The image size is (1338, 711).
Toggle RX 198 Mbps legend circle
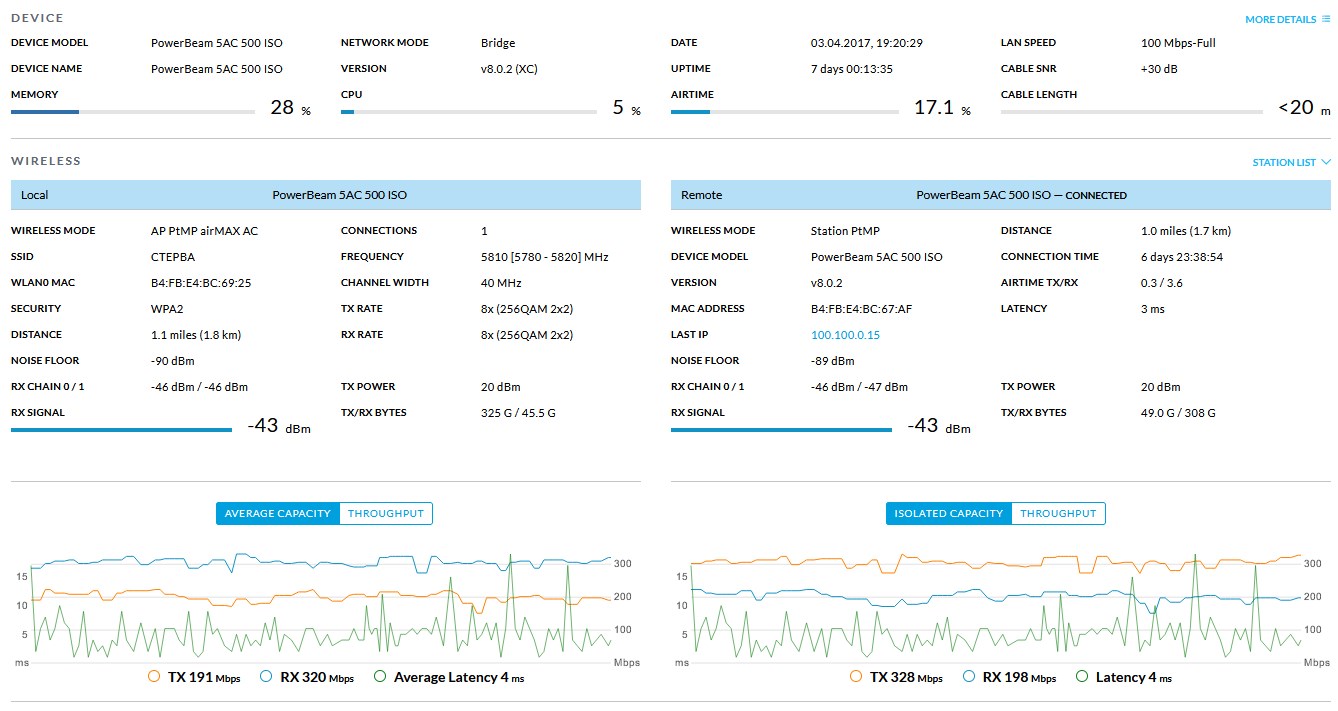[x=968, y=677]
